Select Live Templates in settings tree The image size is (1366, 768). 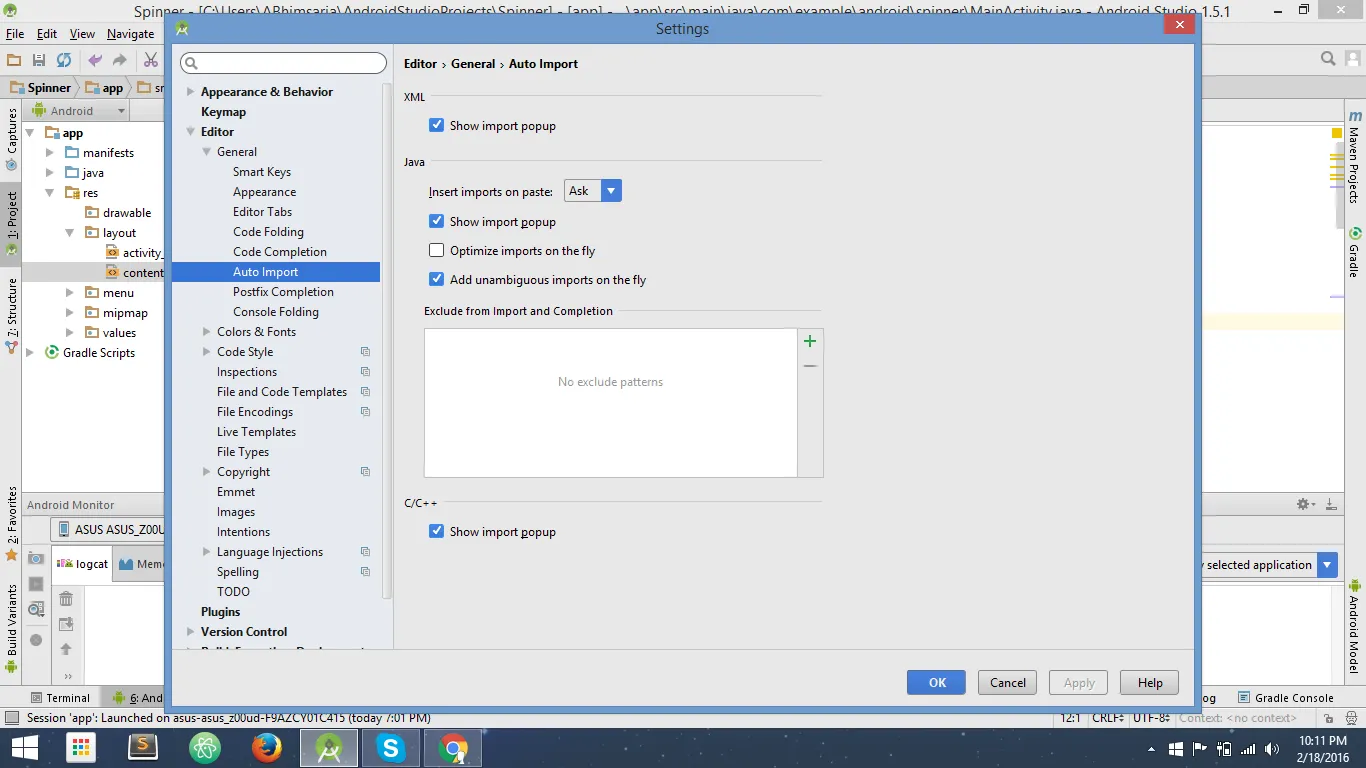click(256, 432)
